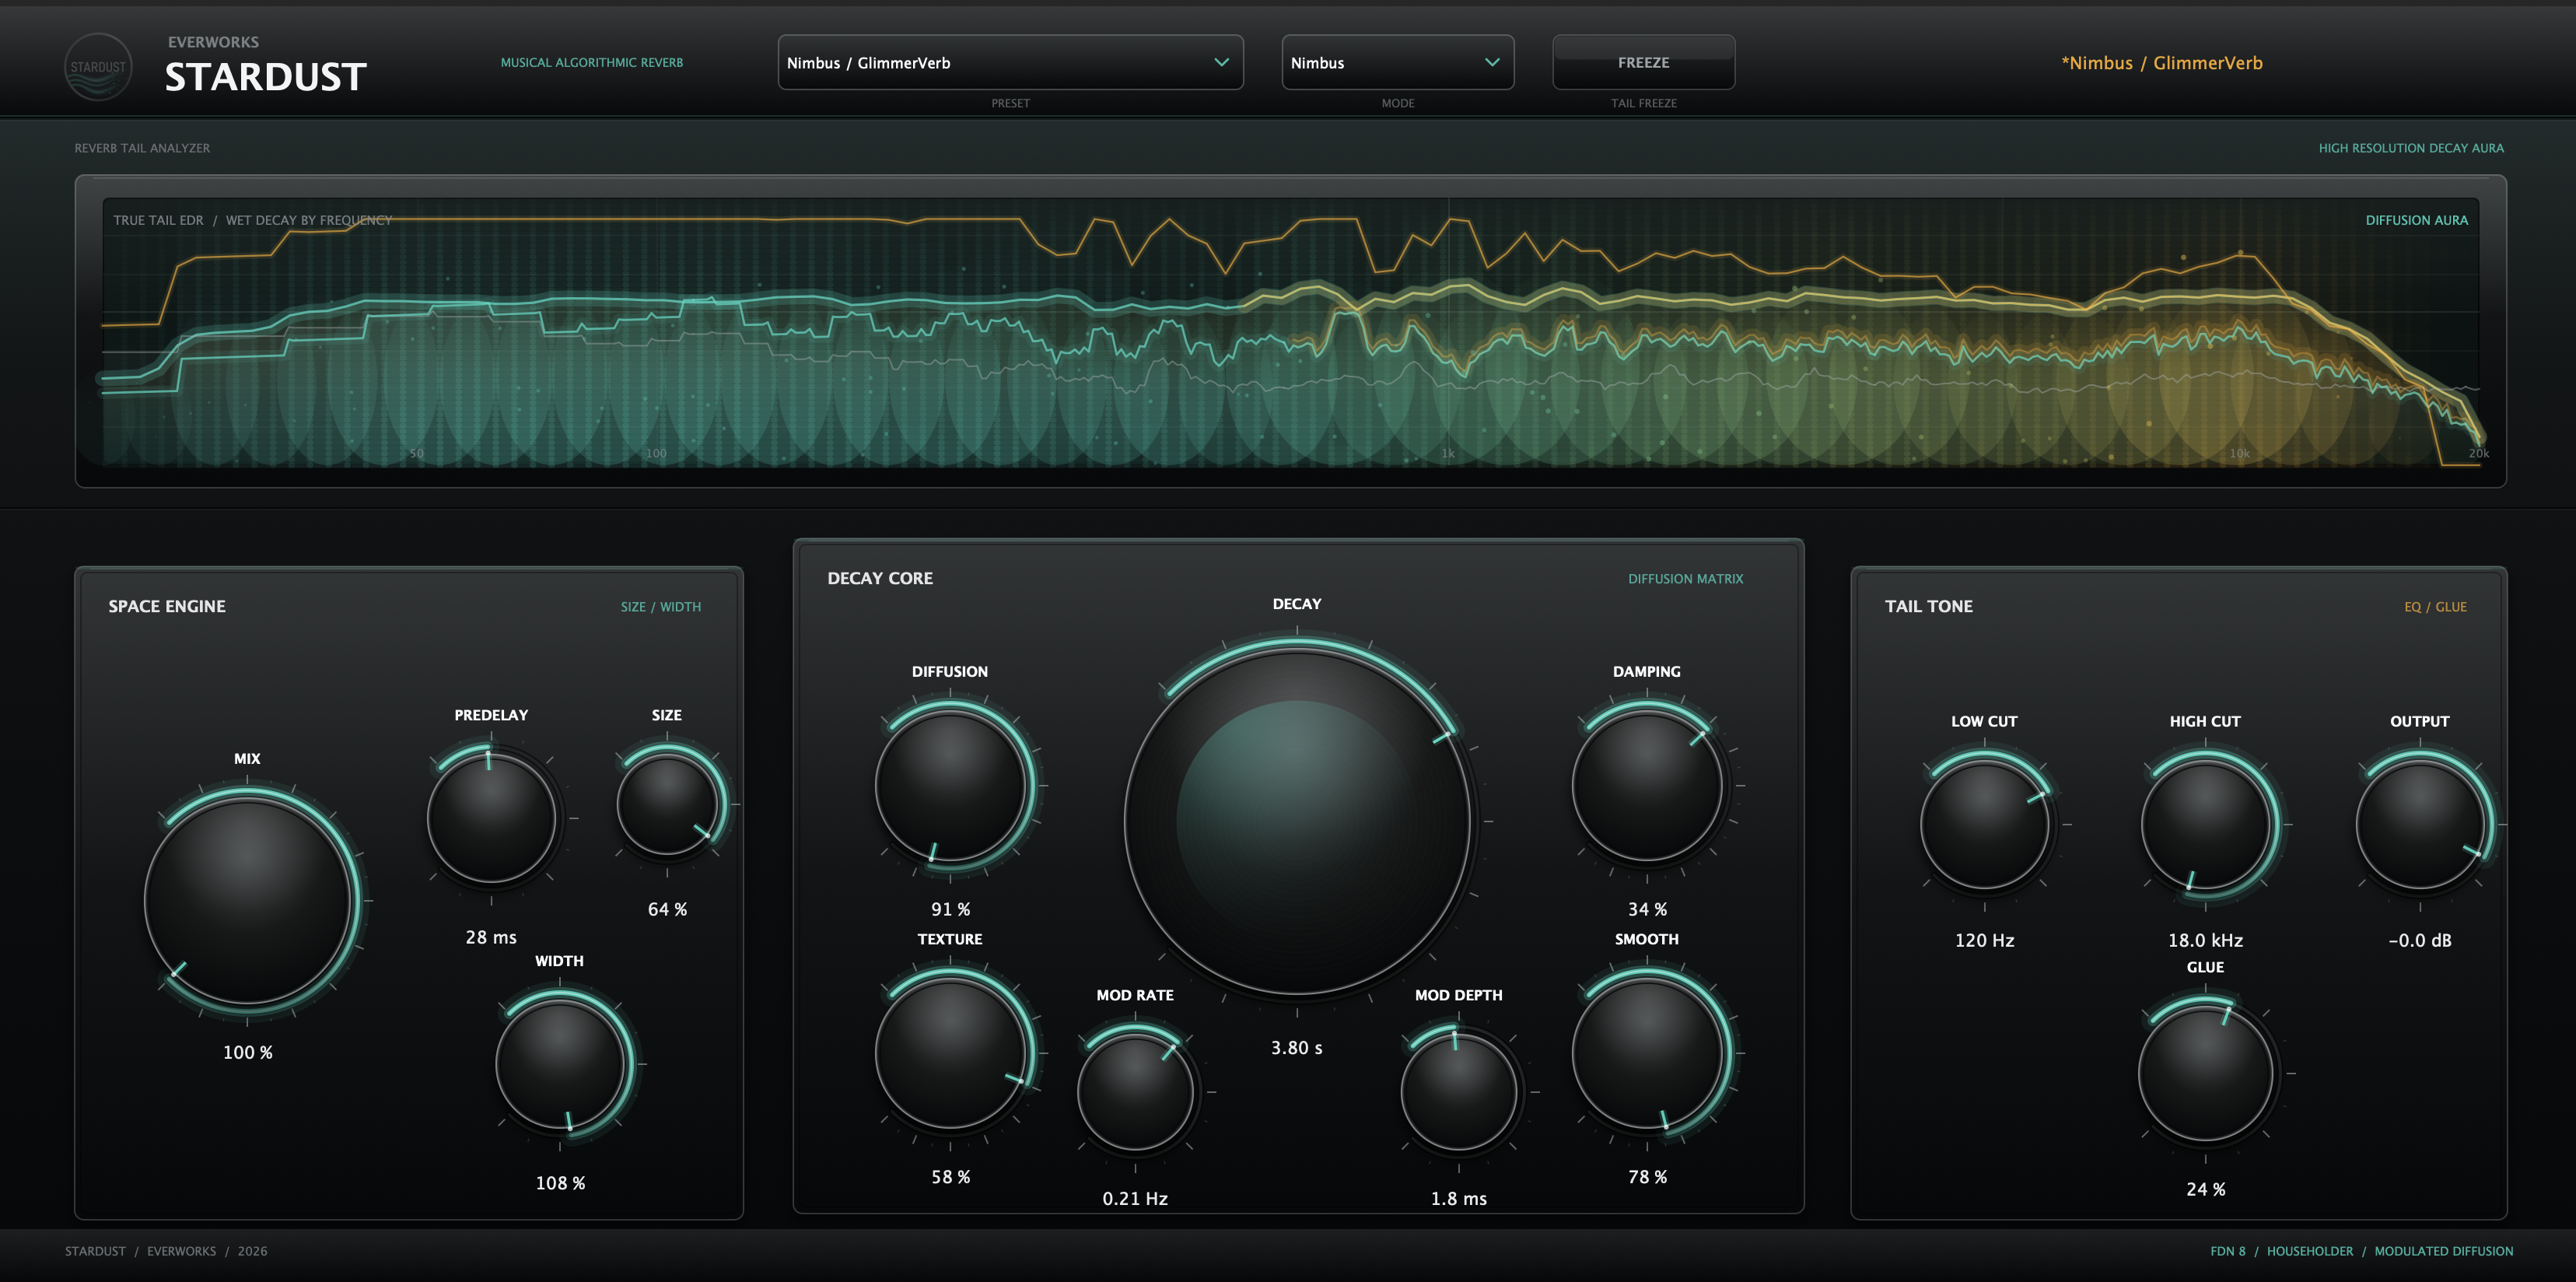Click the FDN 8 footer text

click(x=2227, y=1251)
